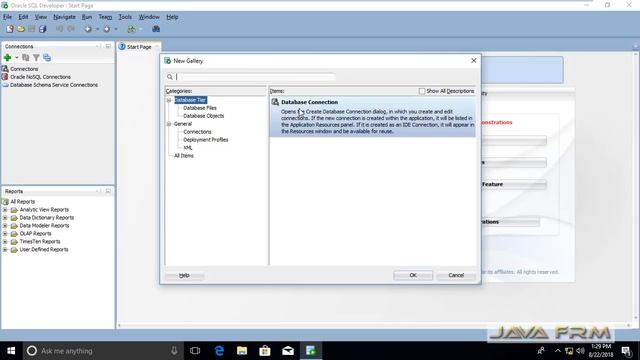Open the File menu
The height and width of the screenshot is (360, 640).
(x=7, y=17)
